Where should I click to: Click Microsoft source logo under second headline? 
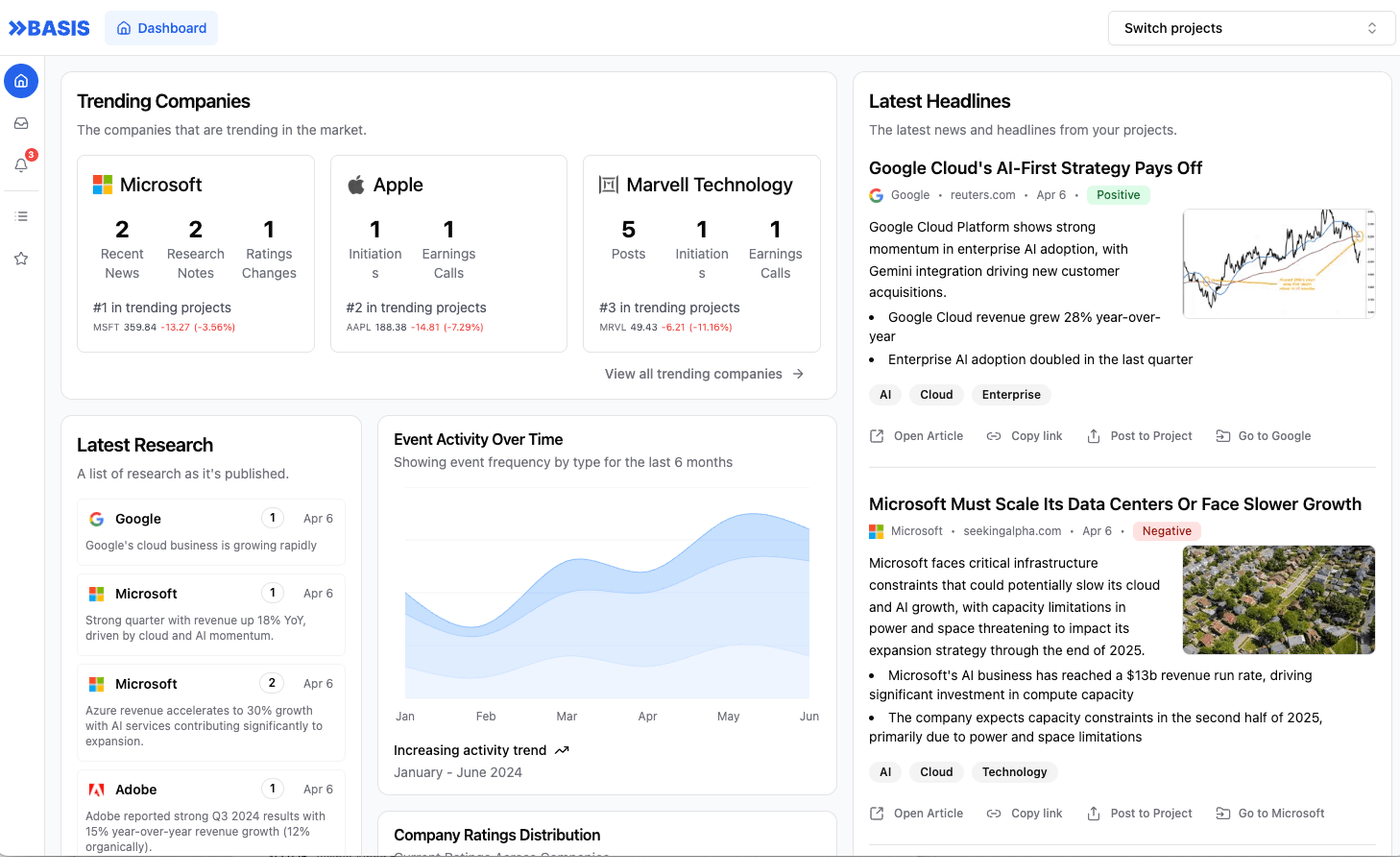(876, 531)
